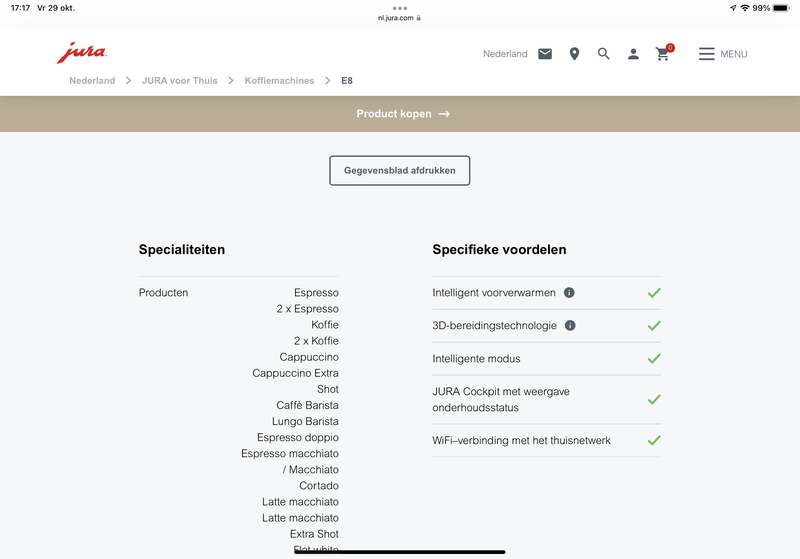
Task: Click the checkmark next to Intelligente modus
Action: (654, 358)
